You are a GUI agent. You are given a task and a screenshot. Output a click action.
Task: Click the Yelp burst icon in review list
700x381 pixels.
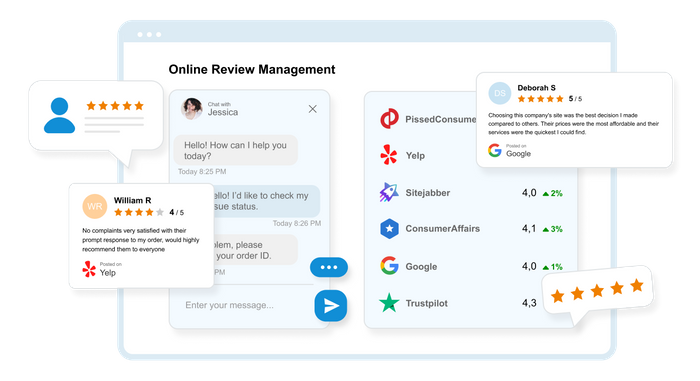(x=389, y=155)
